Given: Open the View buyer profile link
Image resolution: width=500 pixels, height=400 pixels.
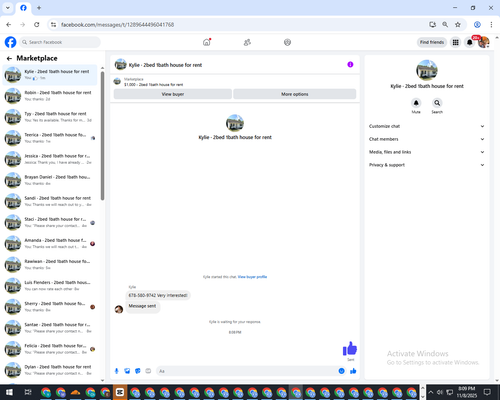Looking at the screenshot, I should (252, 277).
